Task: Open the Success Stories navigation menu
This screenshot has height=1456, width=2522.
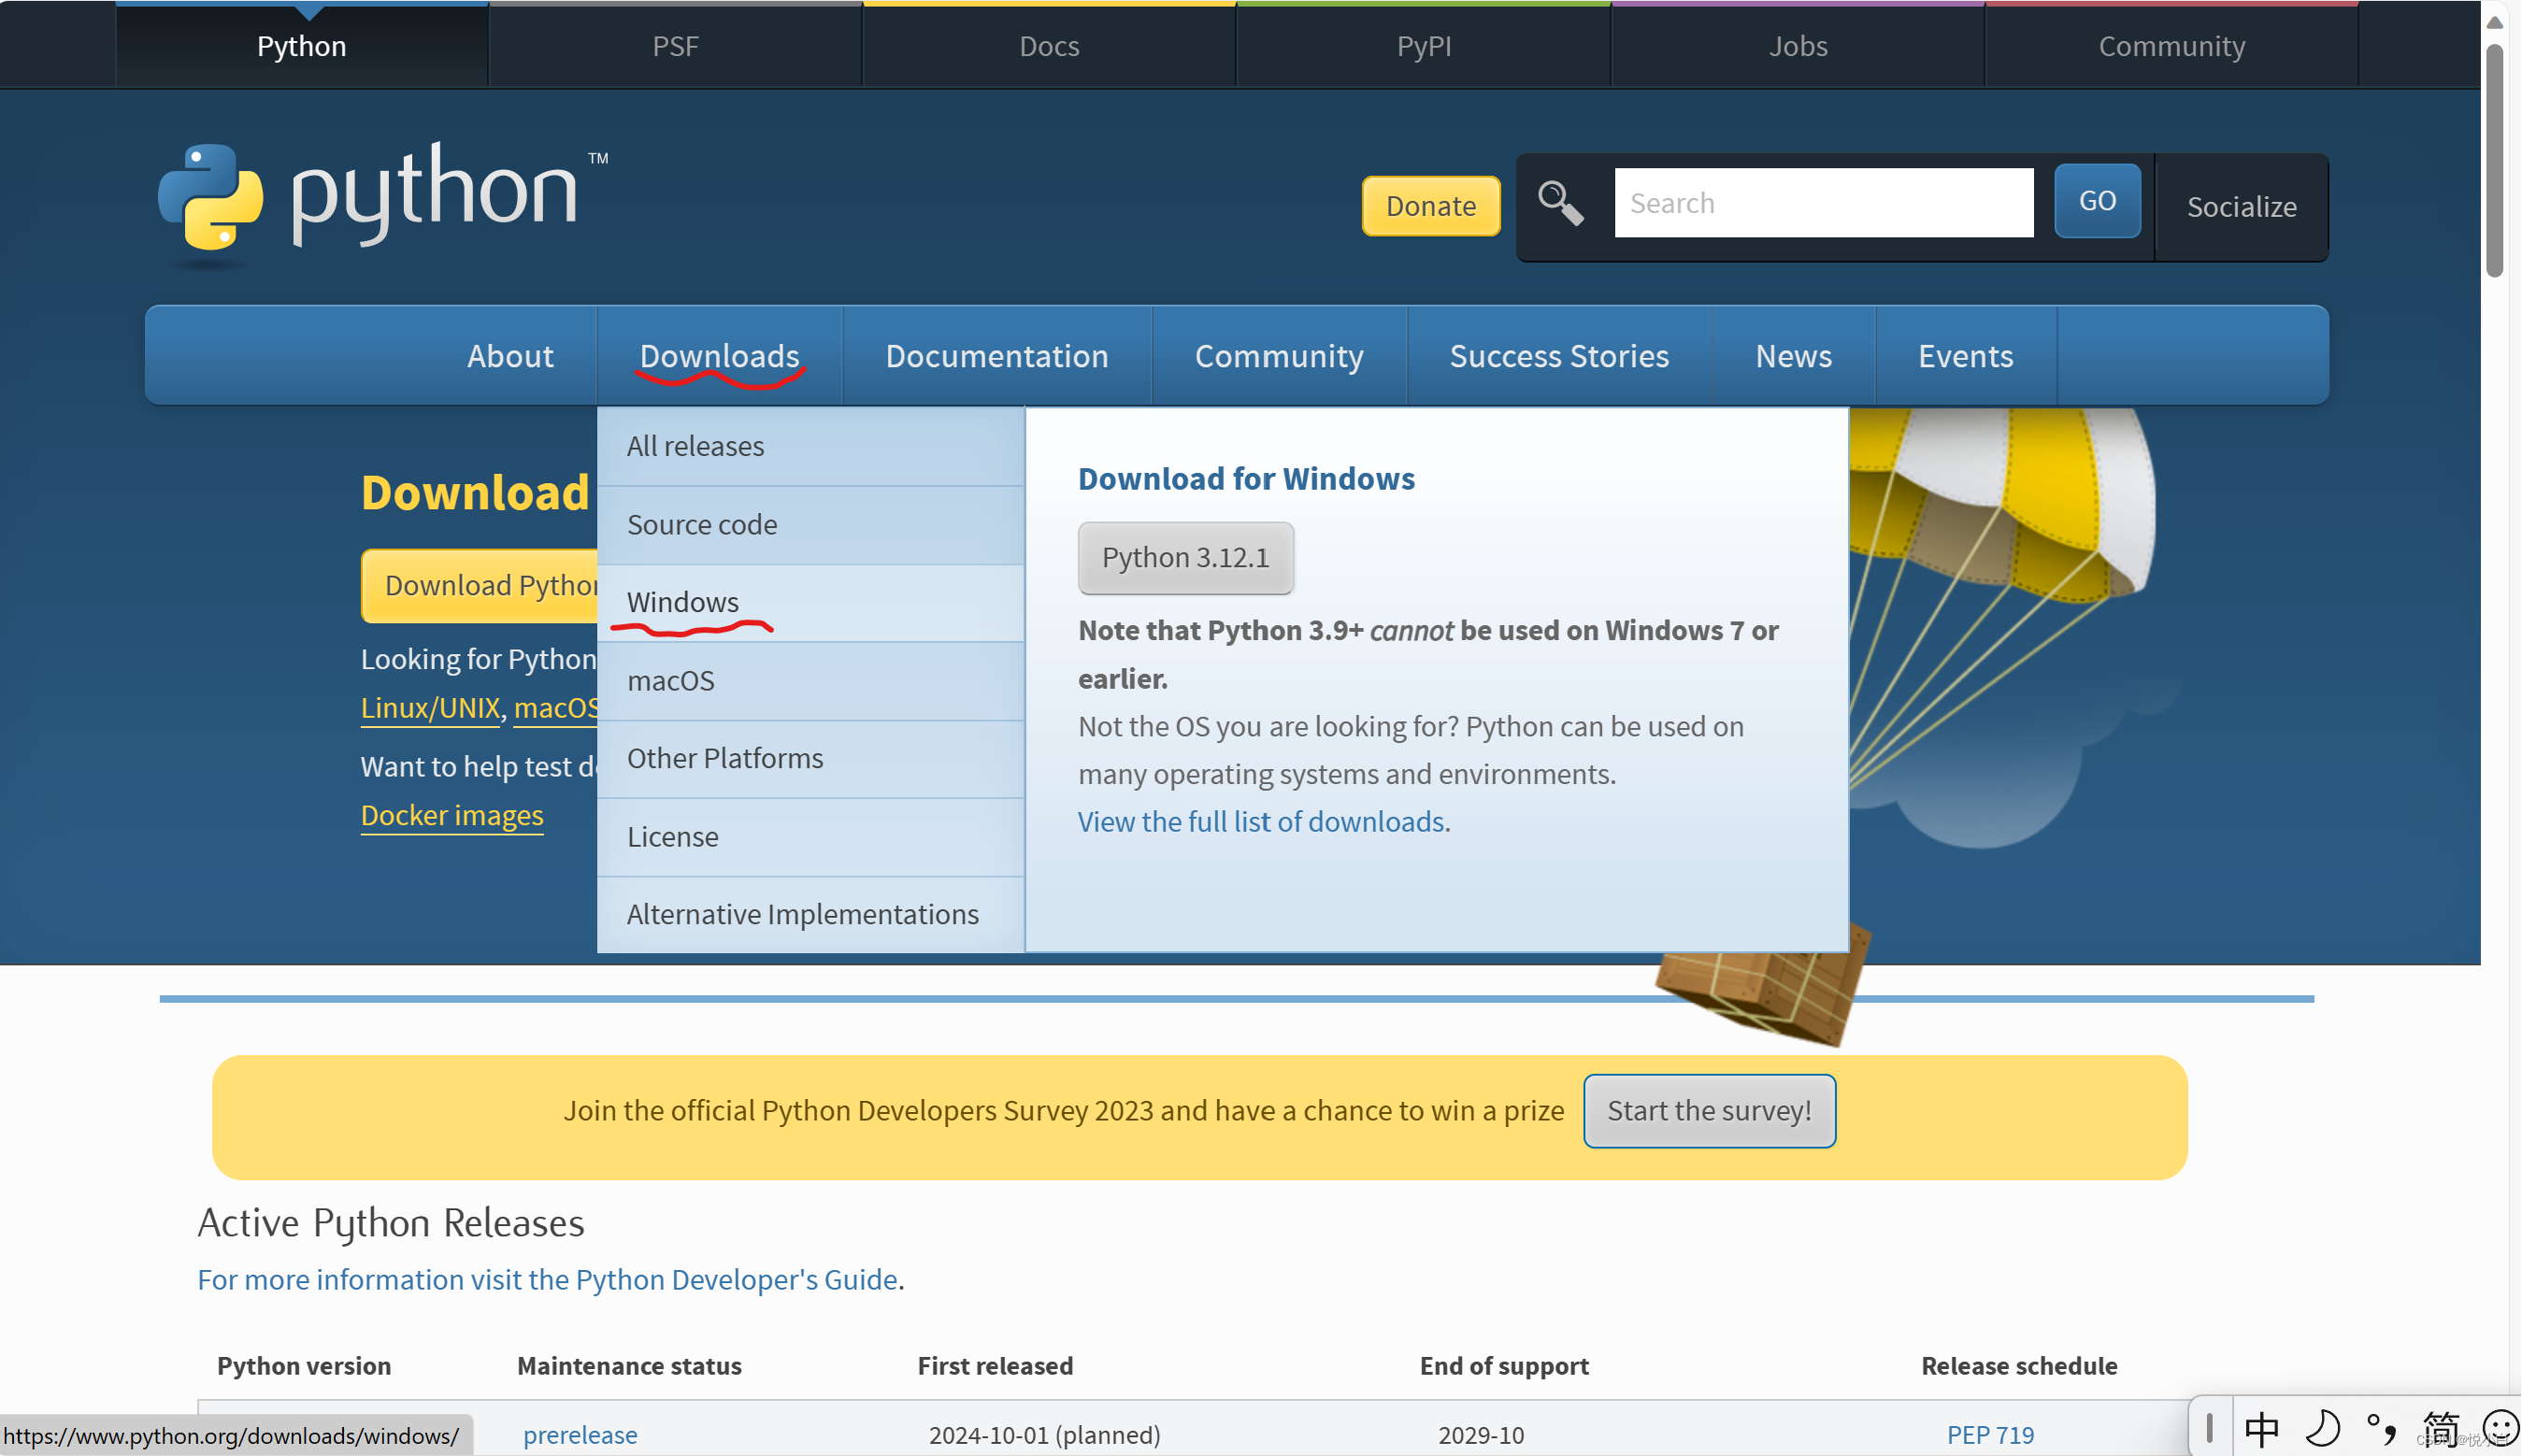Action: pyautogui.click(x=1559, y=356)
